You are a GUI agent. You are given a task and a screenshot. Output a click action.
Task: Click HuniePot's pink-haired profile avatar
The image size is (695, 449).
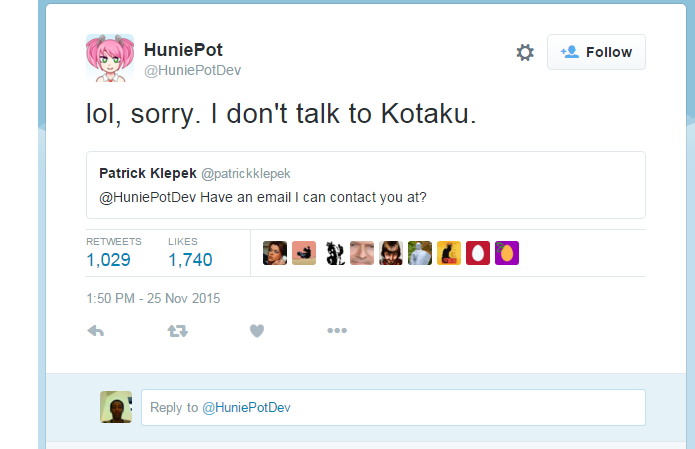(x=110, y=58)
